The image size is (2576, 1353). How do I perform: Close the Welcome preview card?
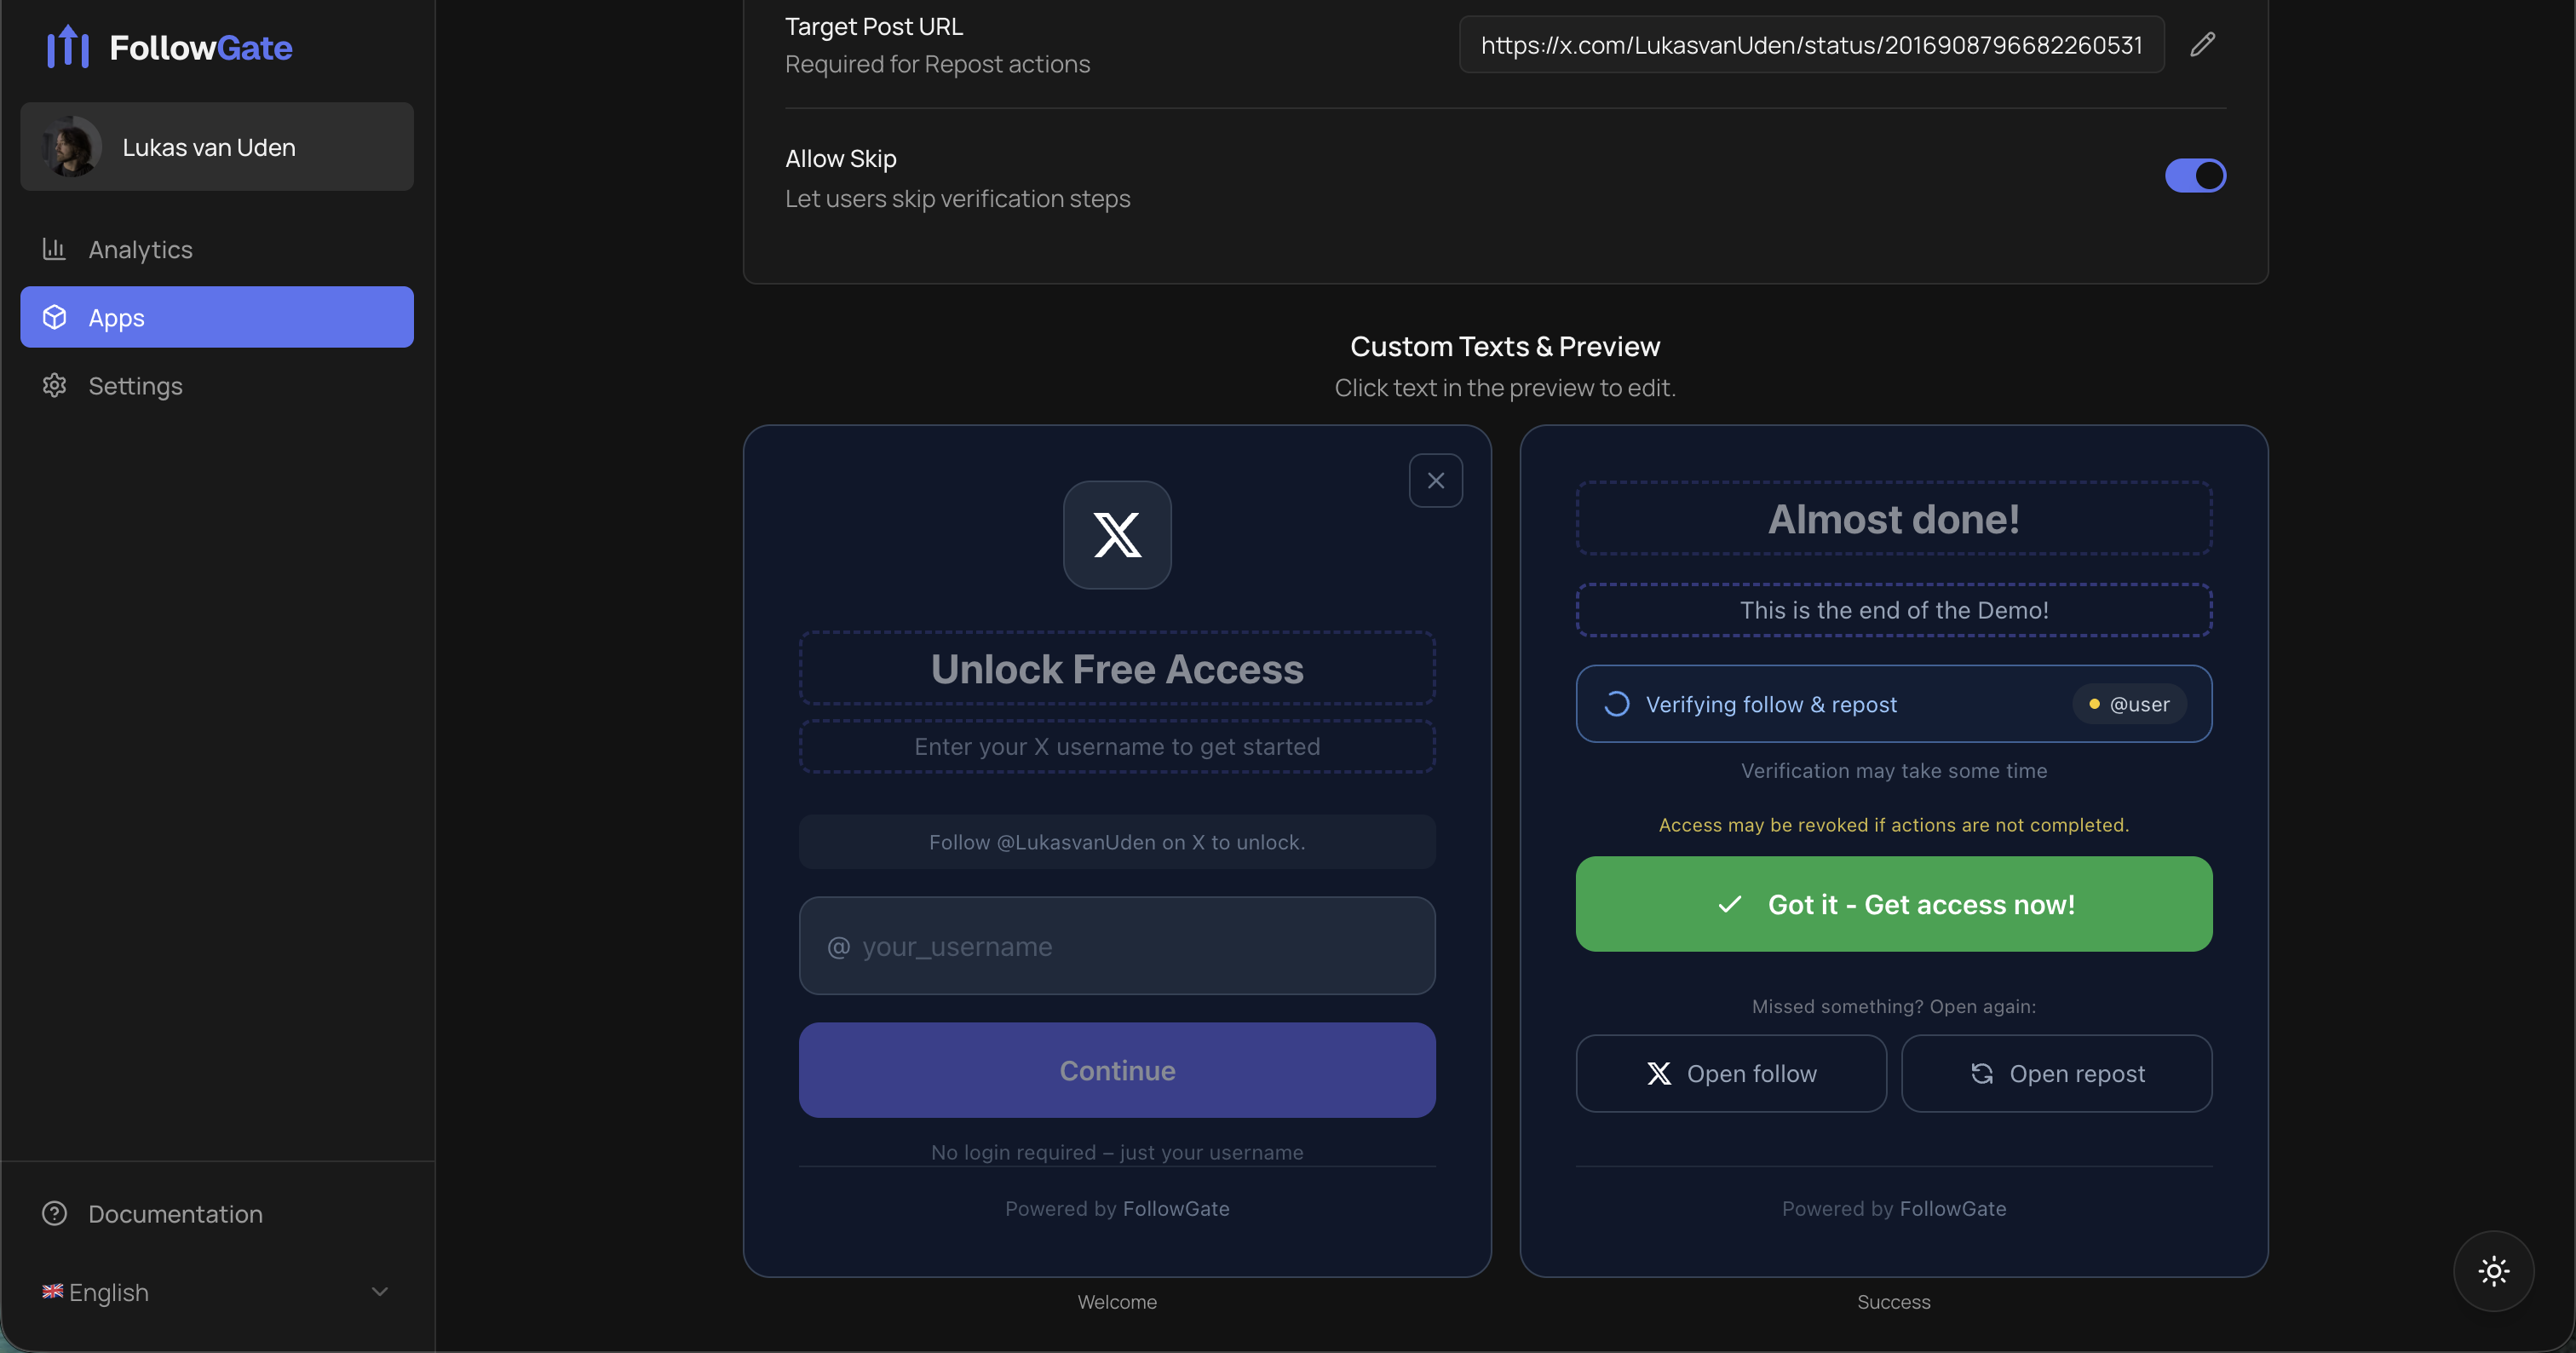click(x=1435, y=480)
